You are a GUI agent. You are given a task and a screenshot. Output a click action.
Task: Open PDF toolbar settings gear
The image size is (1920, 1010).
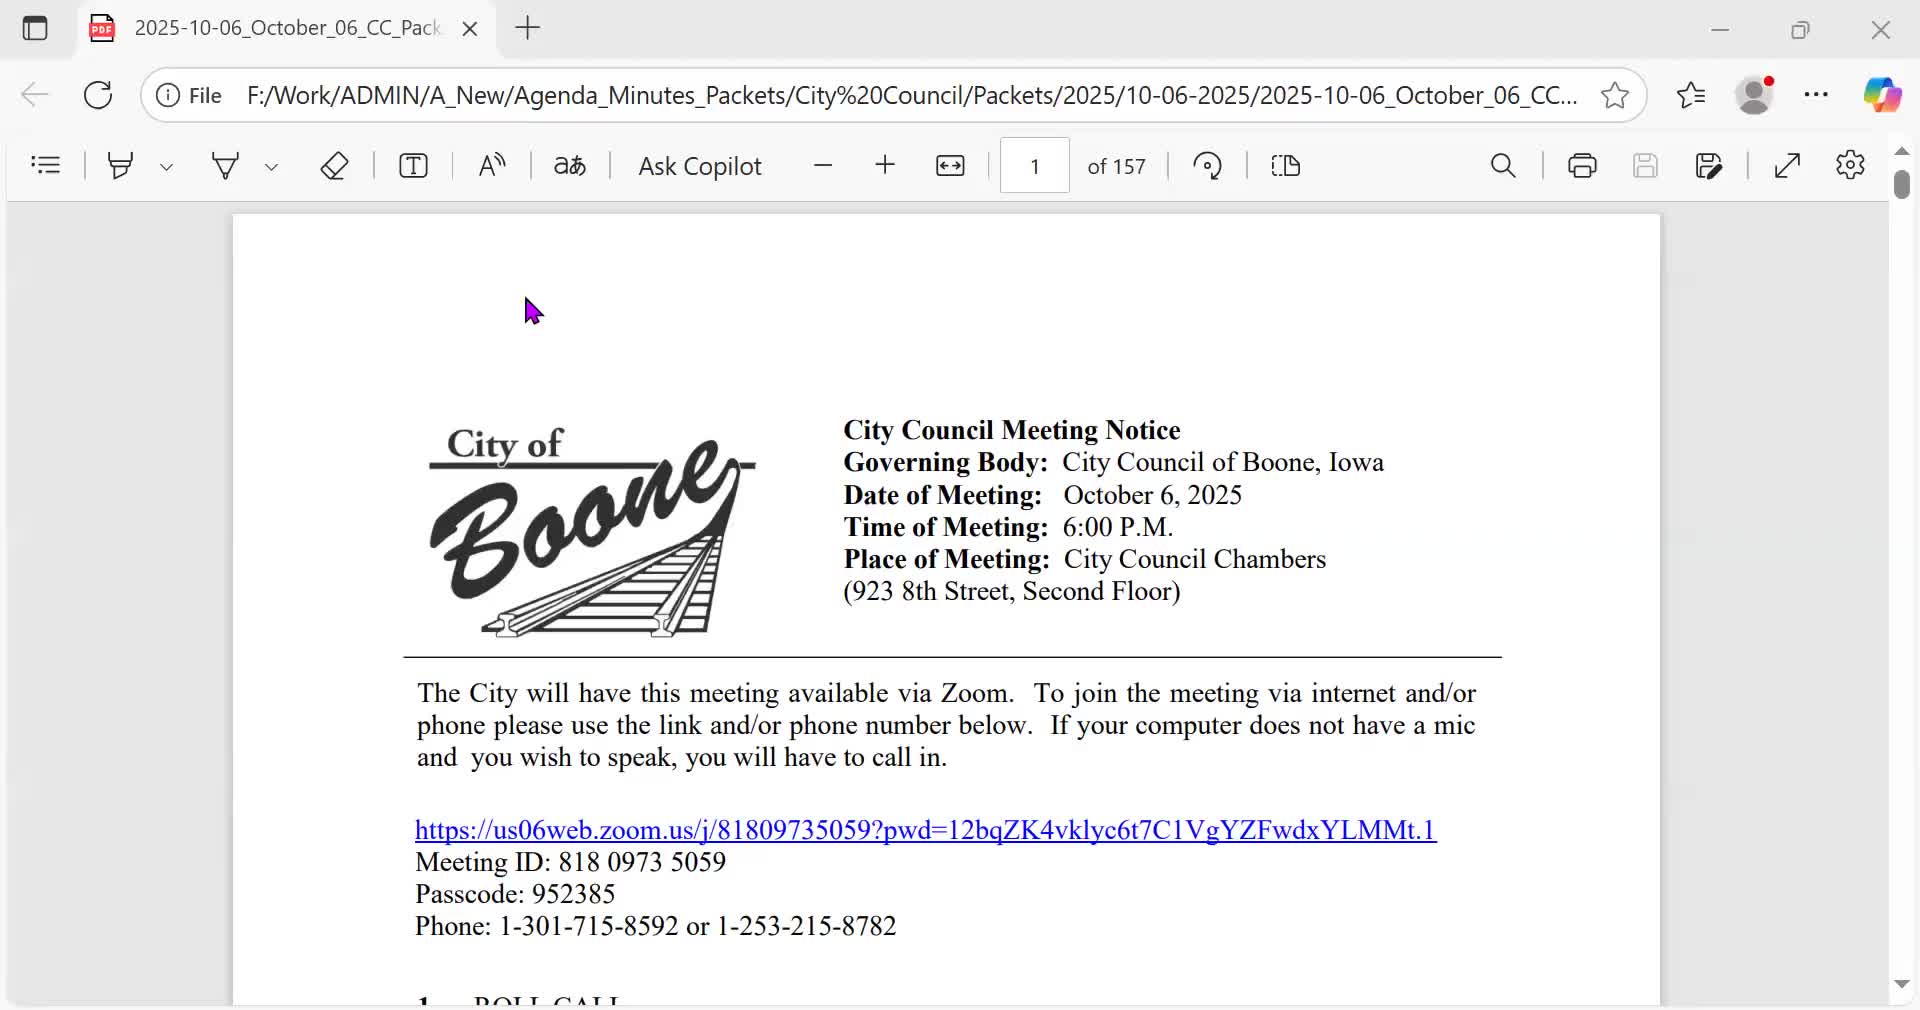pyautogui.click(x=1851, y=165)
